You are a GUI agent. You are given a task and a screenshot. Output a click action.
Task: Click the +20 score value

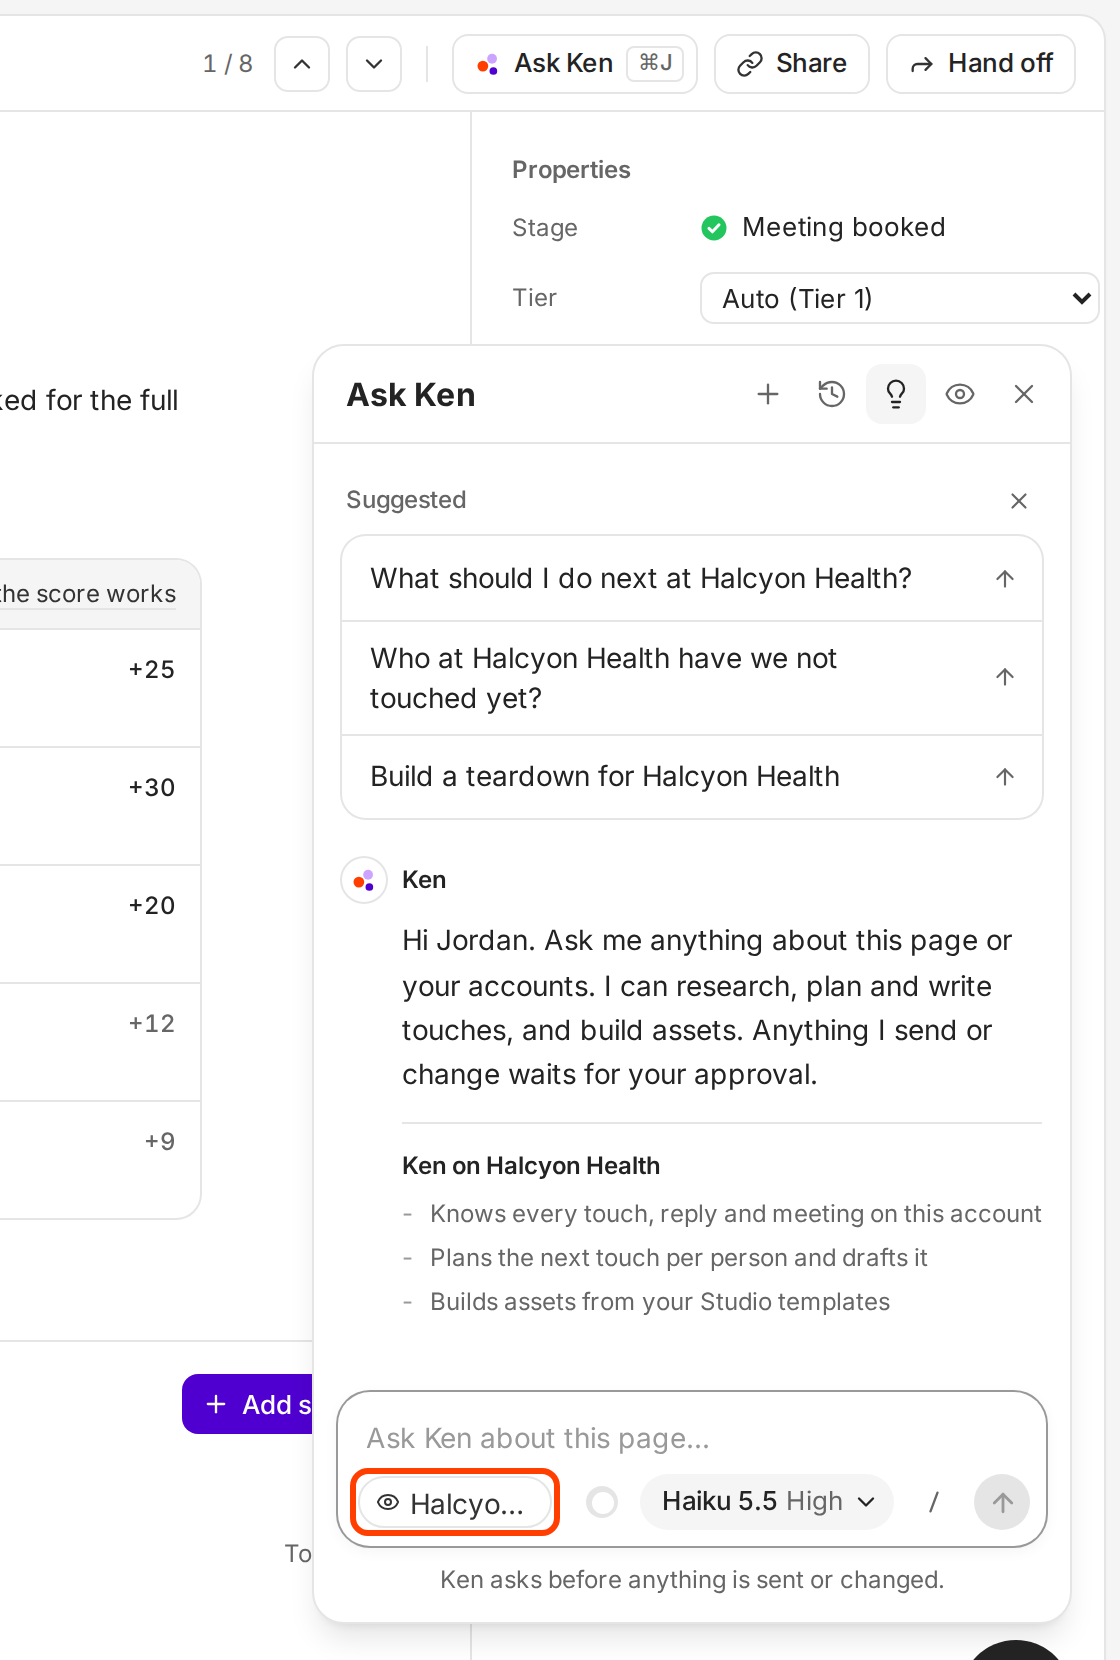pyautogui.click(x=152, y=906)
